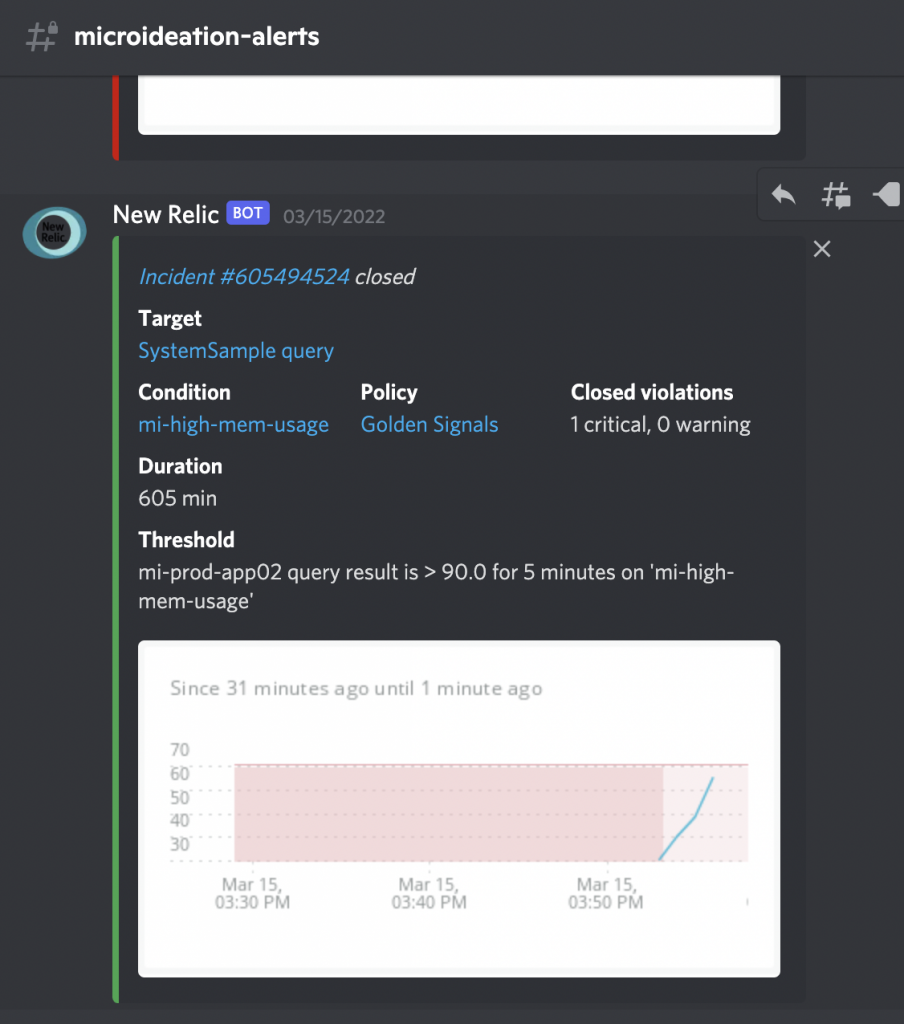Click the 'Duration' field heading
Image resolution: width=904 pixels, height=1024 pixels.
pos(180,466)
